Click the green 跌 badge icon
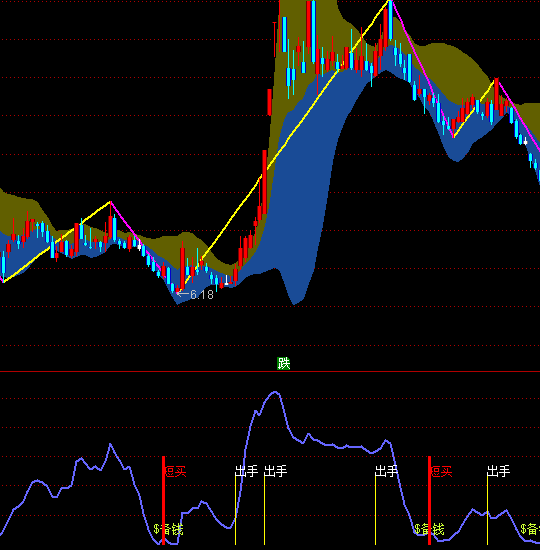Screen dimensions: 540x550 [284, 363]
